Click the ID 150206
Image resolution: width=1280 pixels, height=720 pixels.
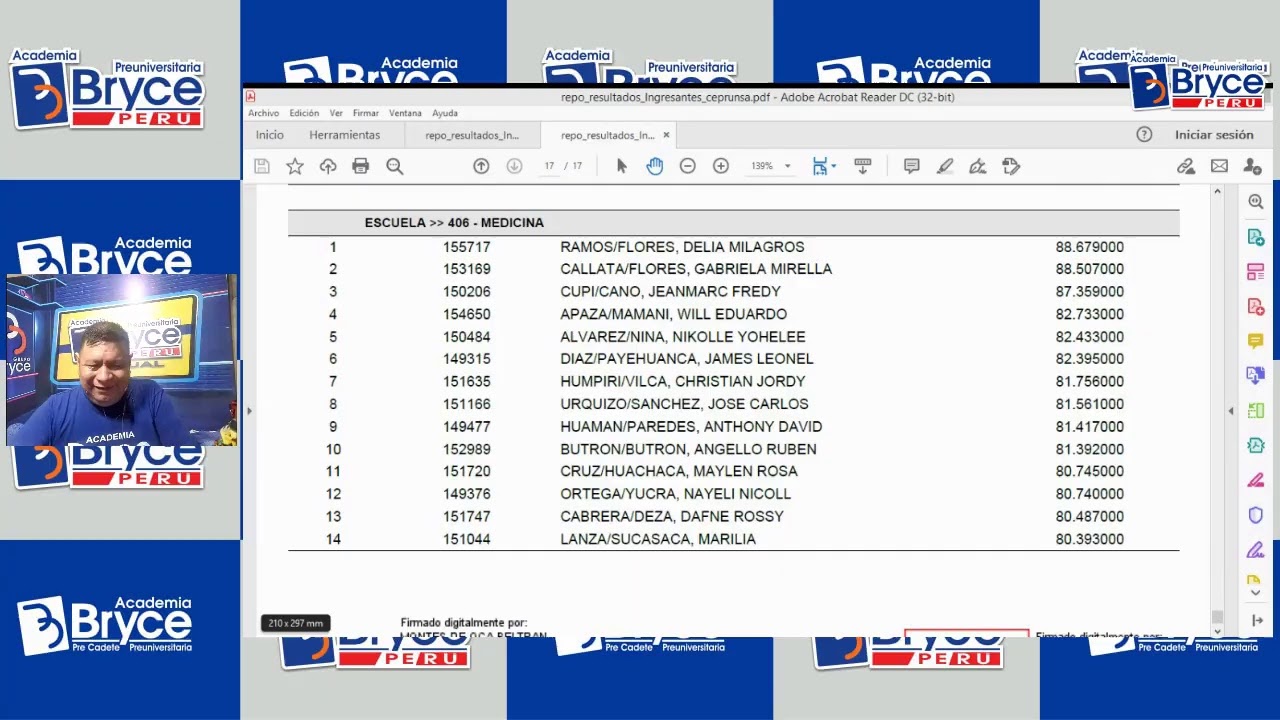(x=467, y=292)
